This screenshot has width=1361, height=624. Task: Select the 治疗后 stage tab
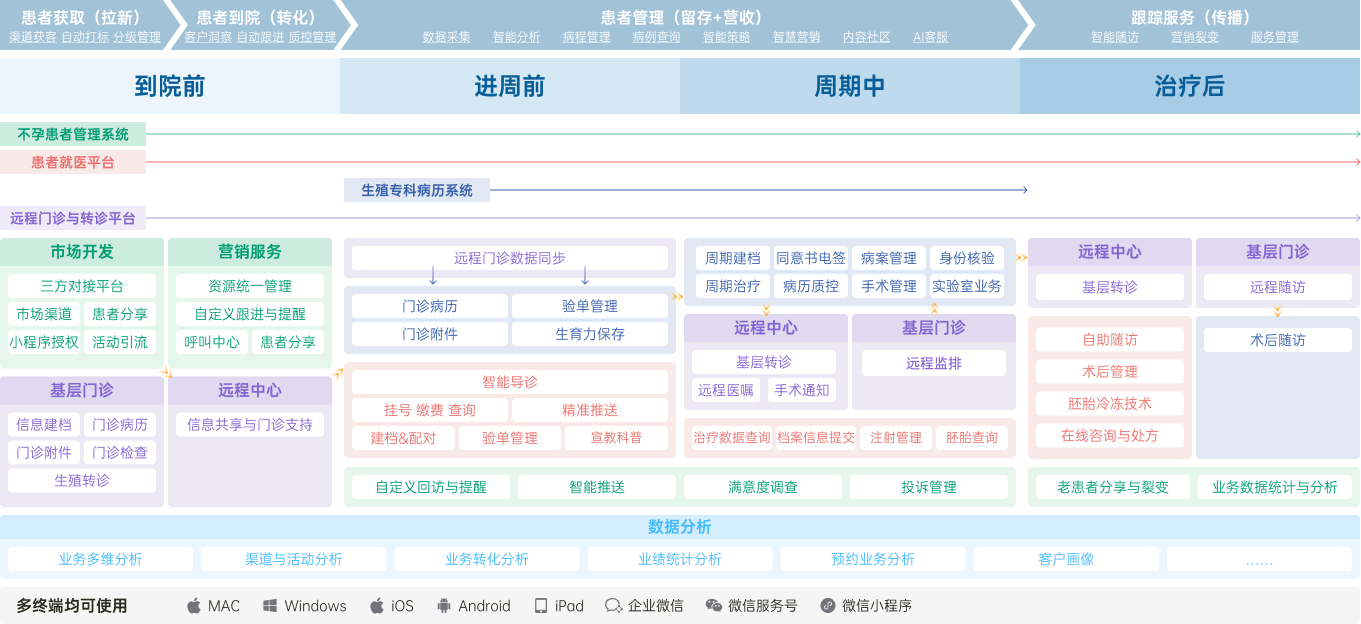coord(1188,86)
